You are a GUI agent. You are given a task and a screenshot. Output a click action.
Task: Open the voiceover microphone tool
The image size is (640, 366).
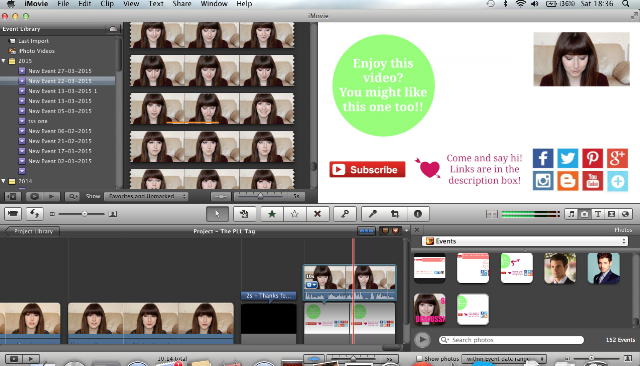[x=373, y=214]
